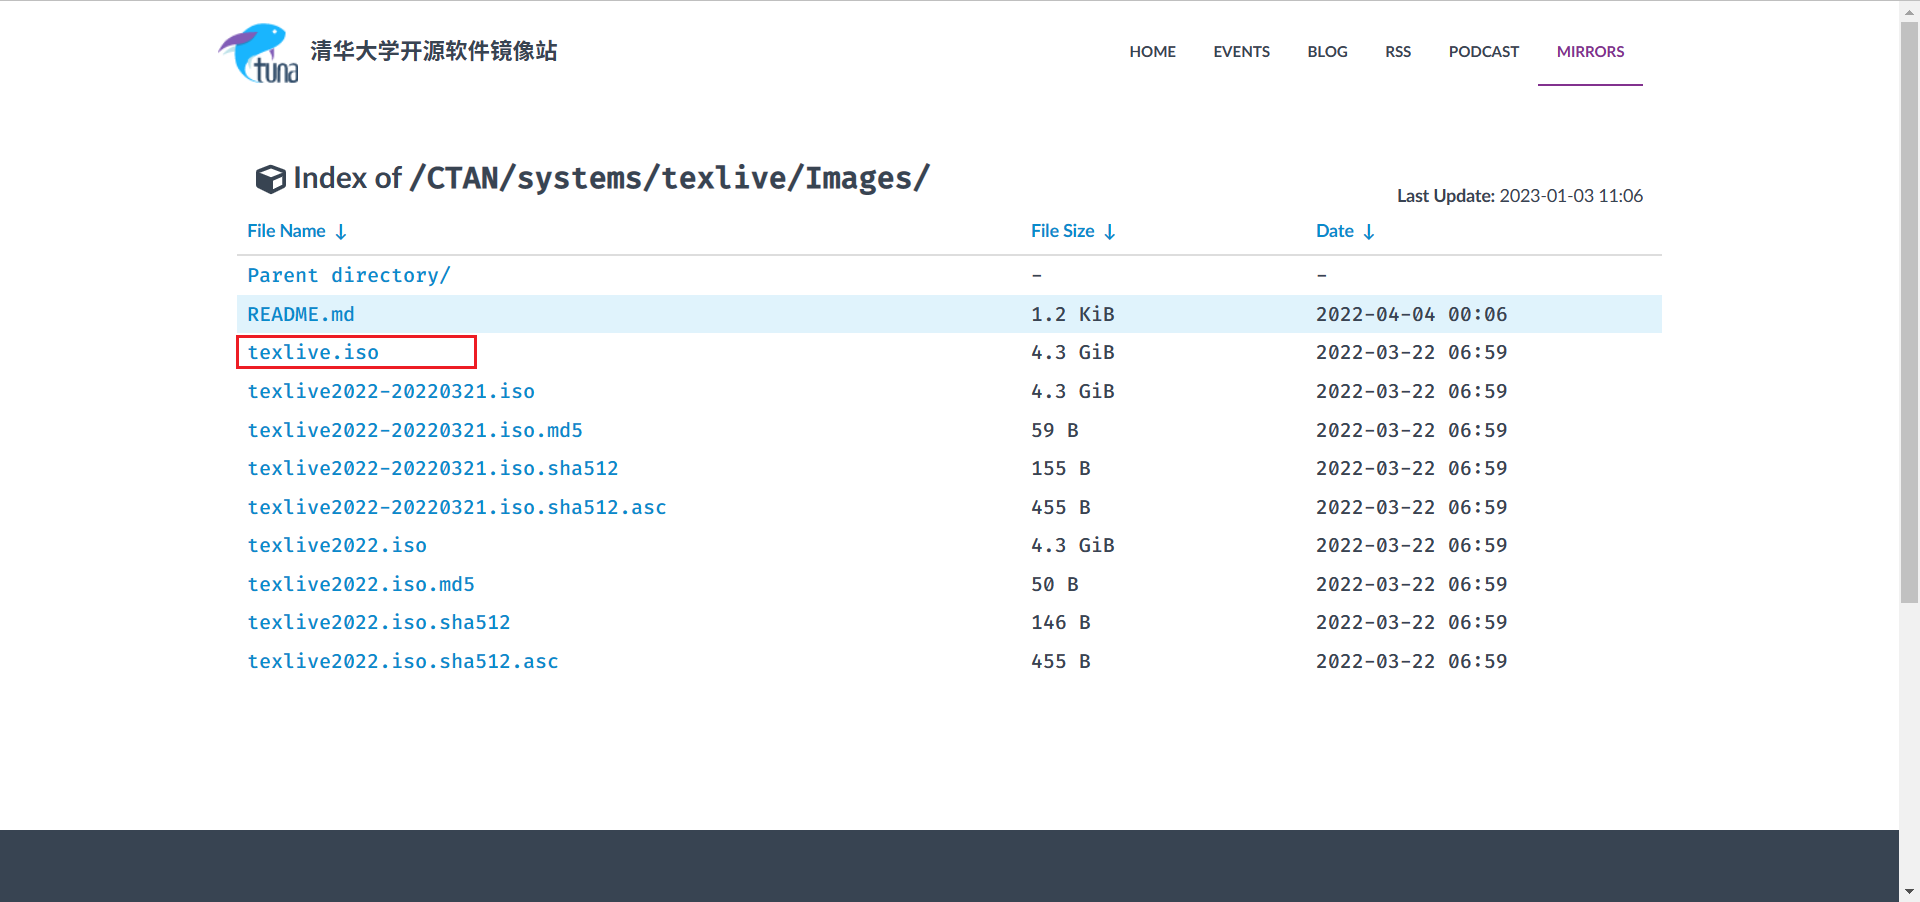Open the HOME nav item
This screenshot has height=902, width=1920.
coord(1152,52)
